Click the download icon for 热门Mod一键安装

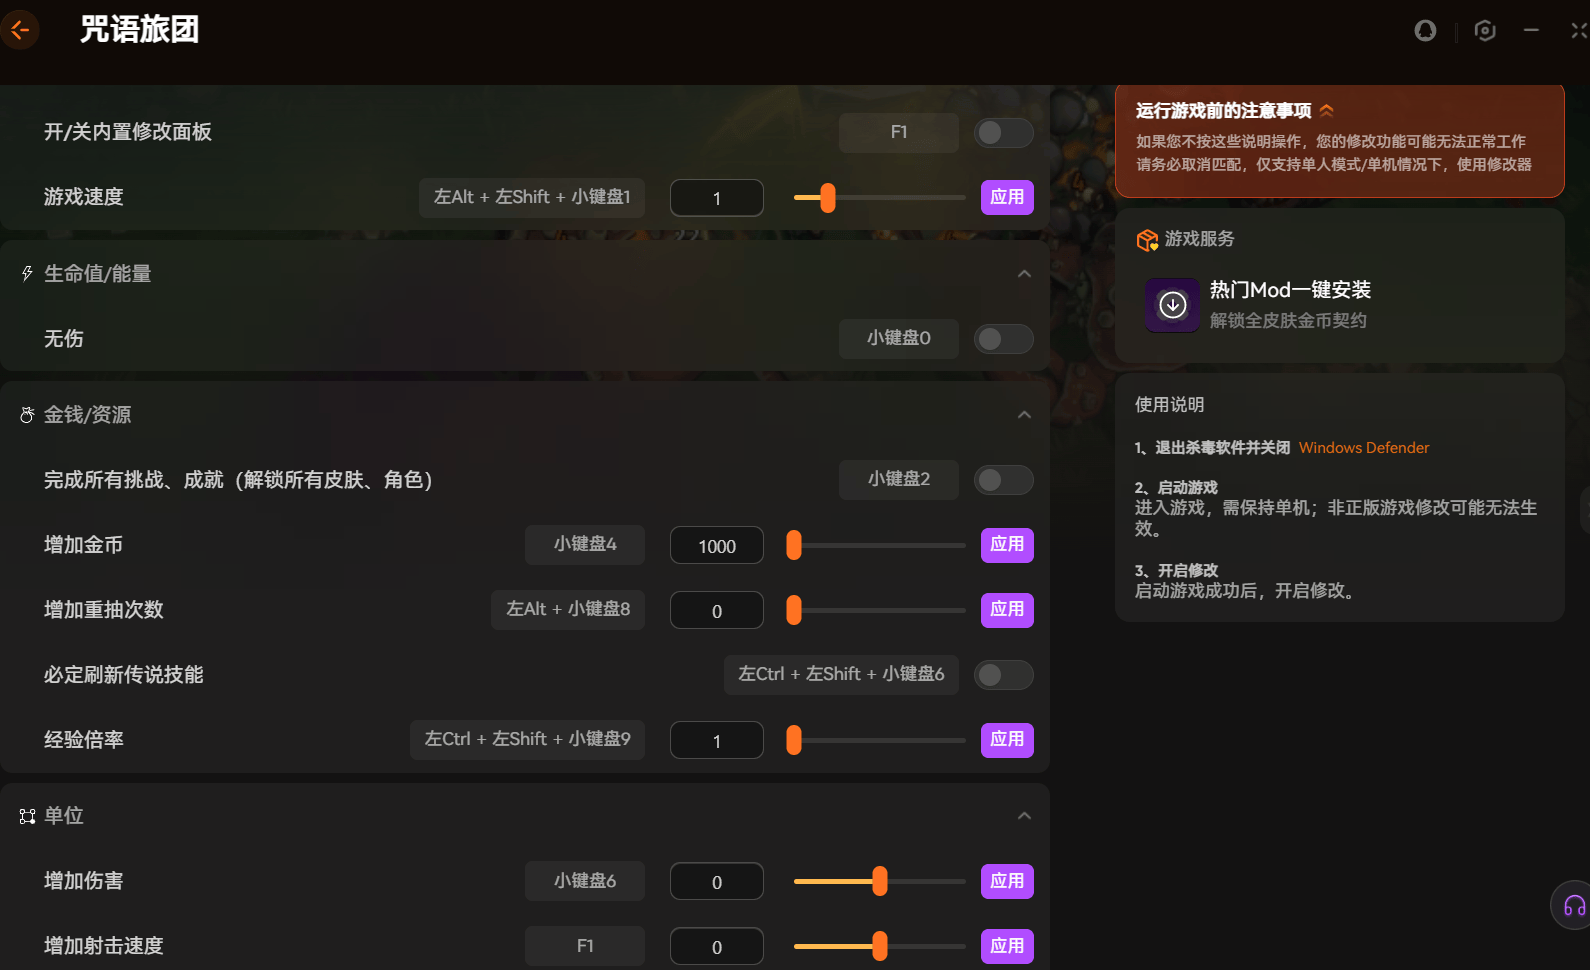pos(1172,305)
